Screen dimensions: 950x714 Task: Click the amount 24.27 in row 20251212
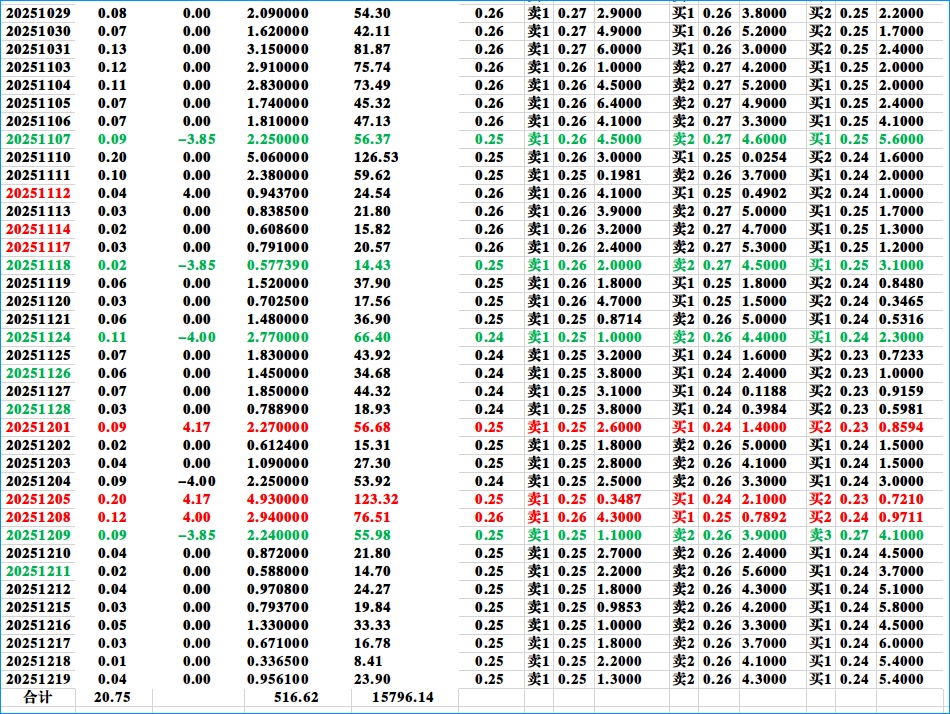click(x=372, y=590)
